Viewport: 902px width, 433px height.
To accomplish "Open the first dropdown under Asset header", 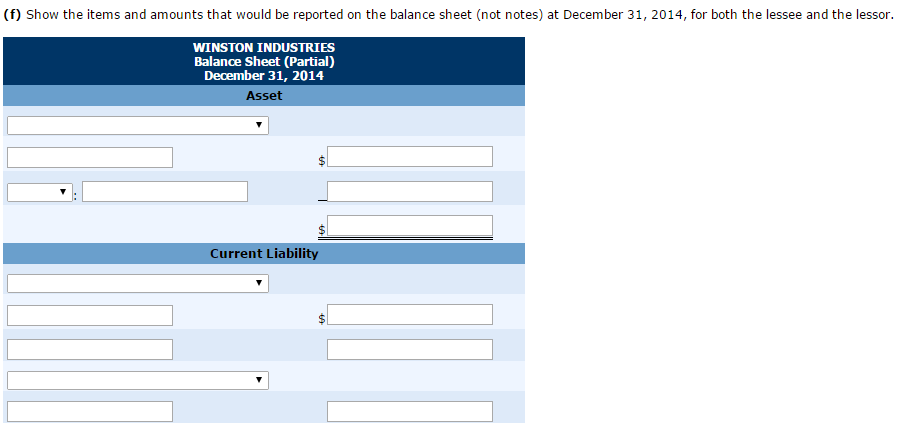I will 137,125.
